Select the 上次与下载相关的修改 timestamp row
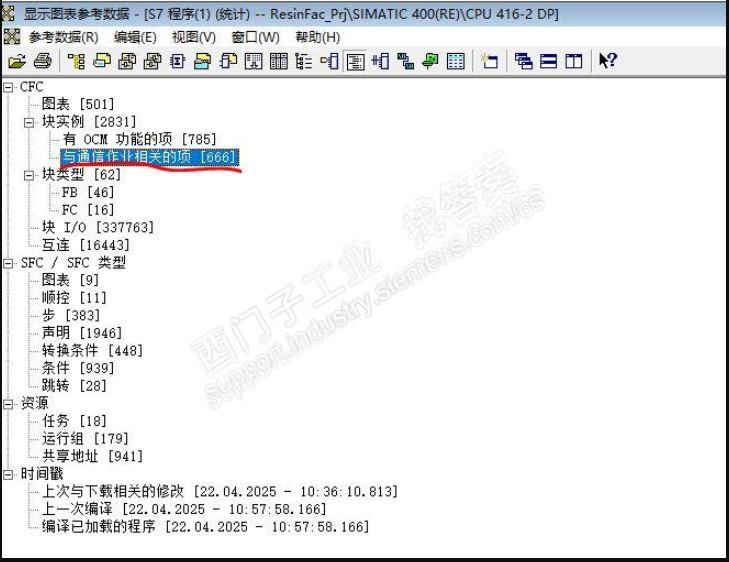This screenshot has height=562, width=729. click(219, 491)
